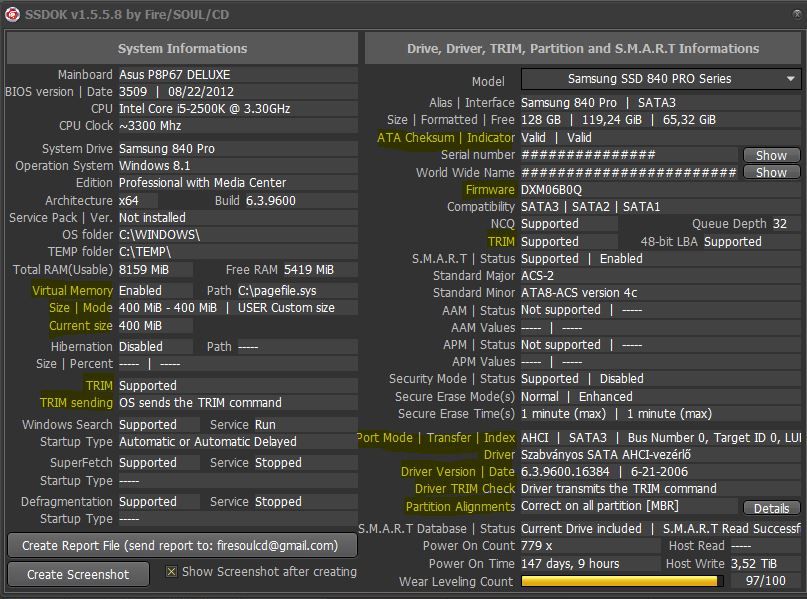Click TEMP folder value C:\TEMP\
The image size is (807, 599).
point(145,252)
